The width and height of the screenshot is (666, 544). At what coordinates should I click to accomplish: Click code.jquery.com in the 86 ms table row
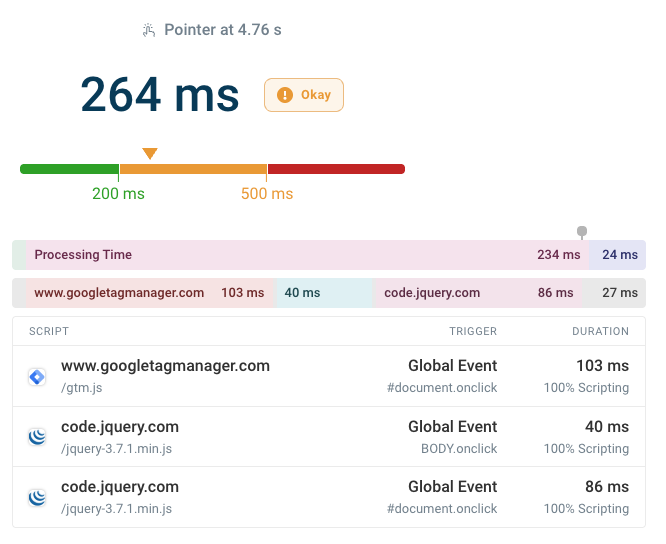pos(120,487)
